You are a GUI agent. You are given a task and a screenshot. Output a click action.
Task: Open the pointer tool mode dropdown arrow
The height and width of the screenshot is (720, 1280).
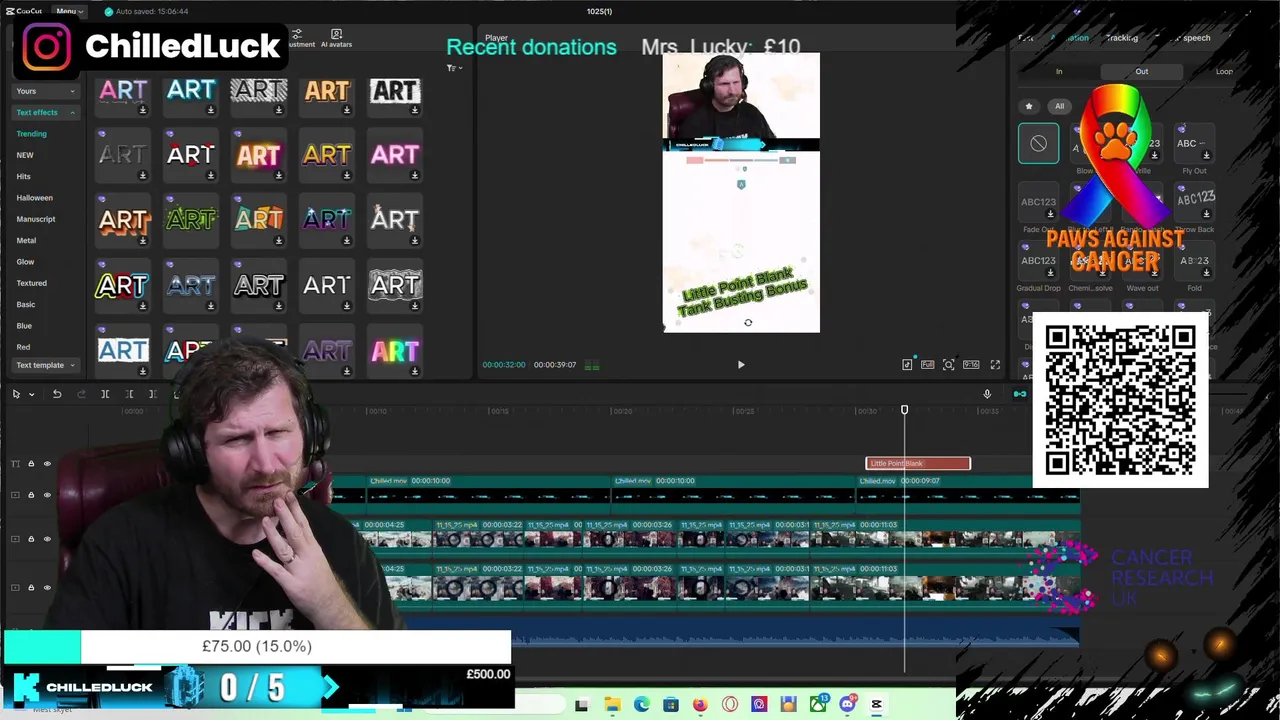click(x=32, y=394)
